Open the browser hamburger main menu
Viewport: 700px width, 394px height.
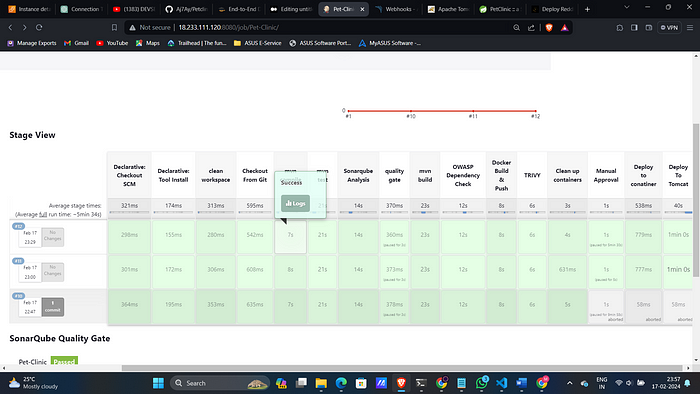pyautogui.click(x=690, y=27)
